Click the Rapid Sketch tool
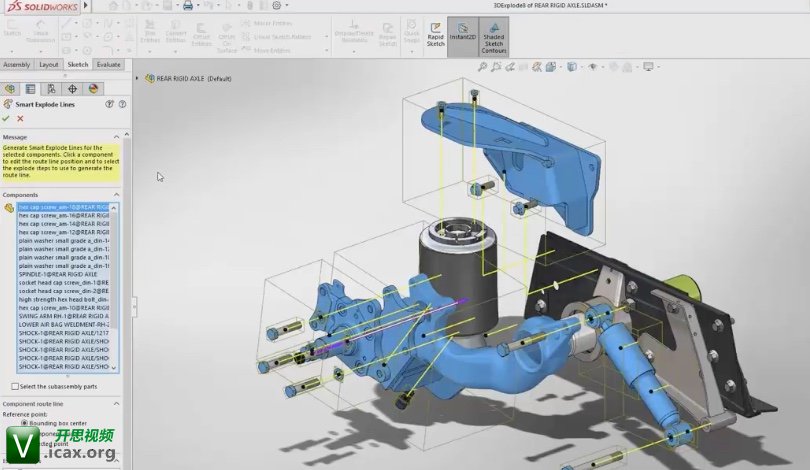Viewport: 810px width, 470px height. [x=436, y=34]
